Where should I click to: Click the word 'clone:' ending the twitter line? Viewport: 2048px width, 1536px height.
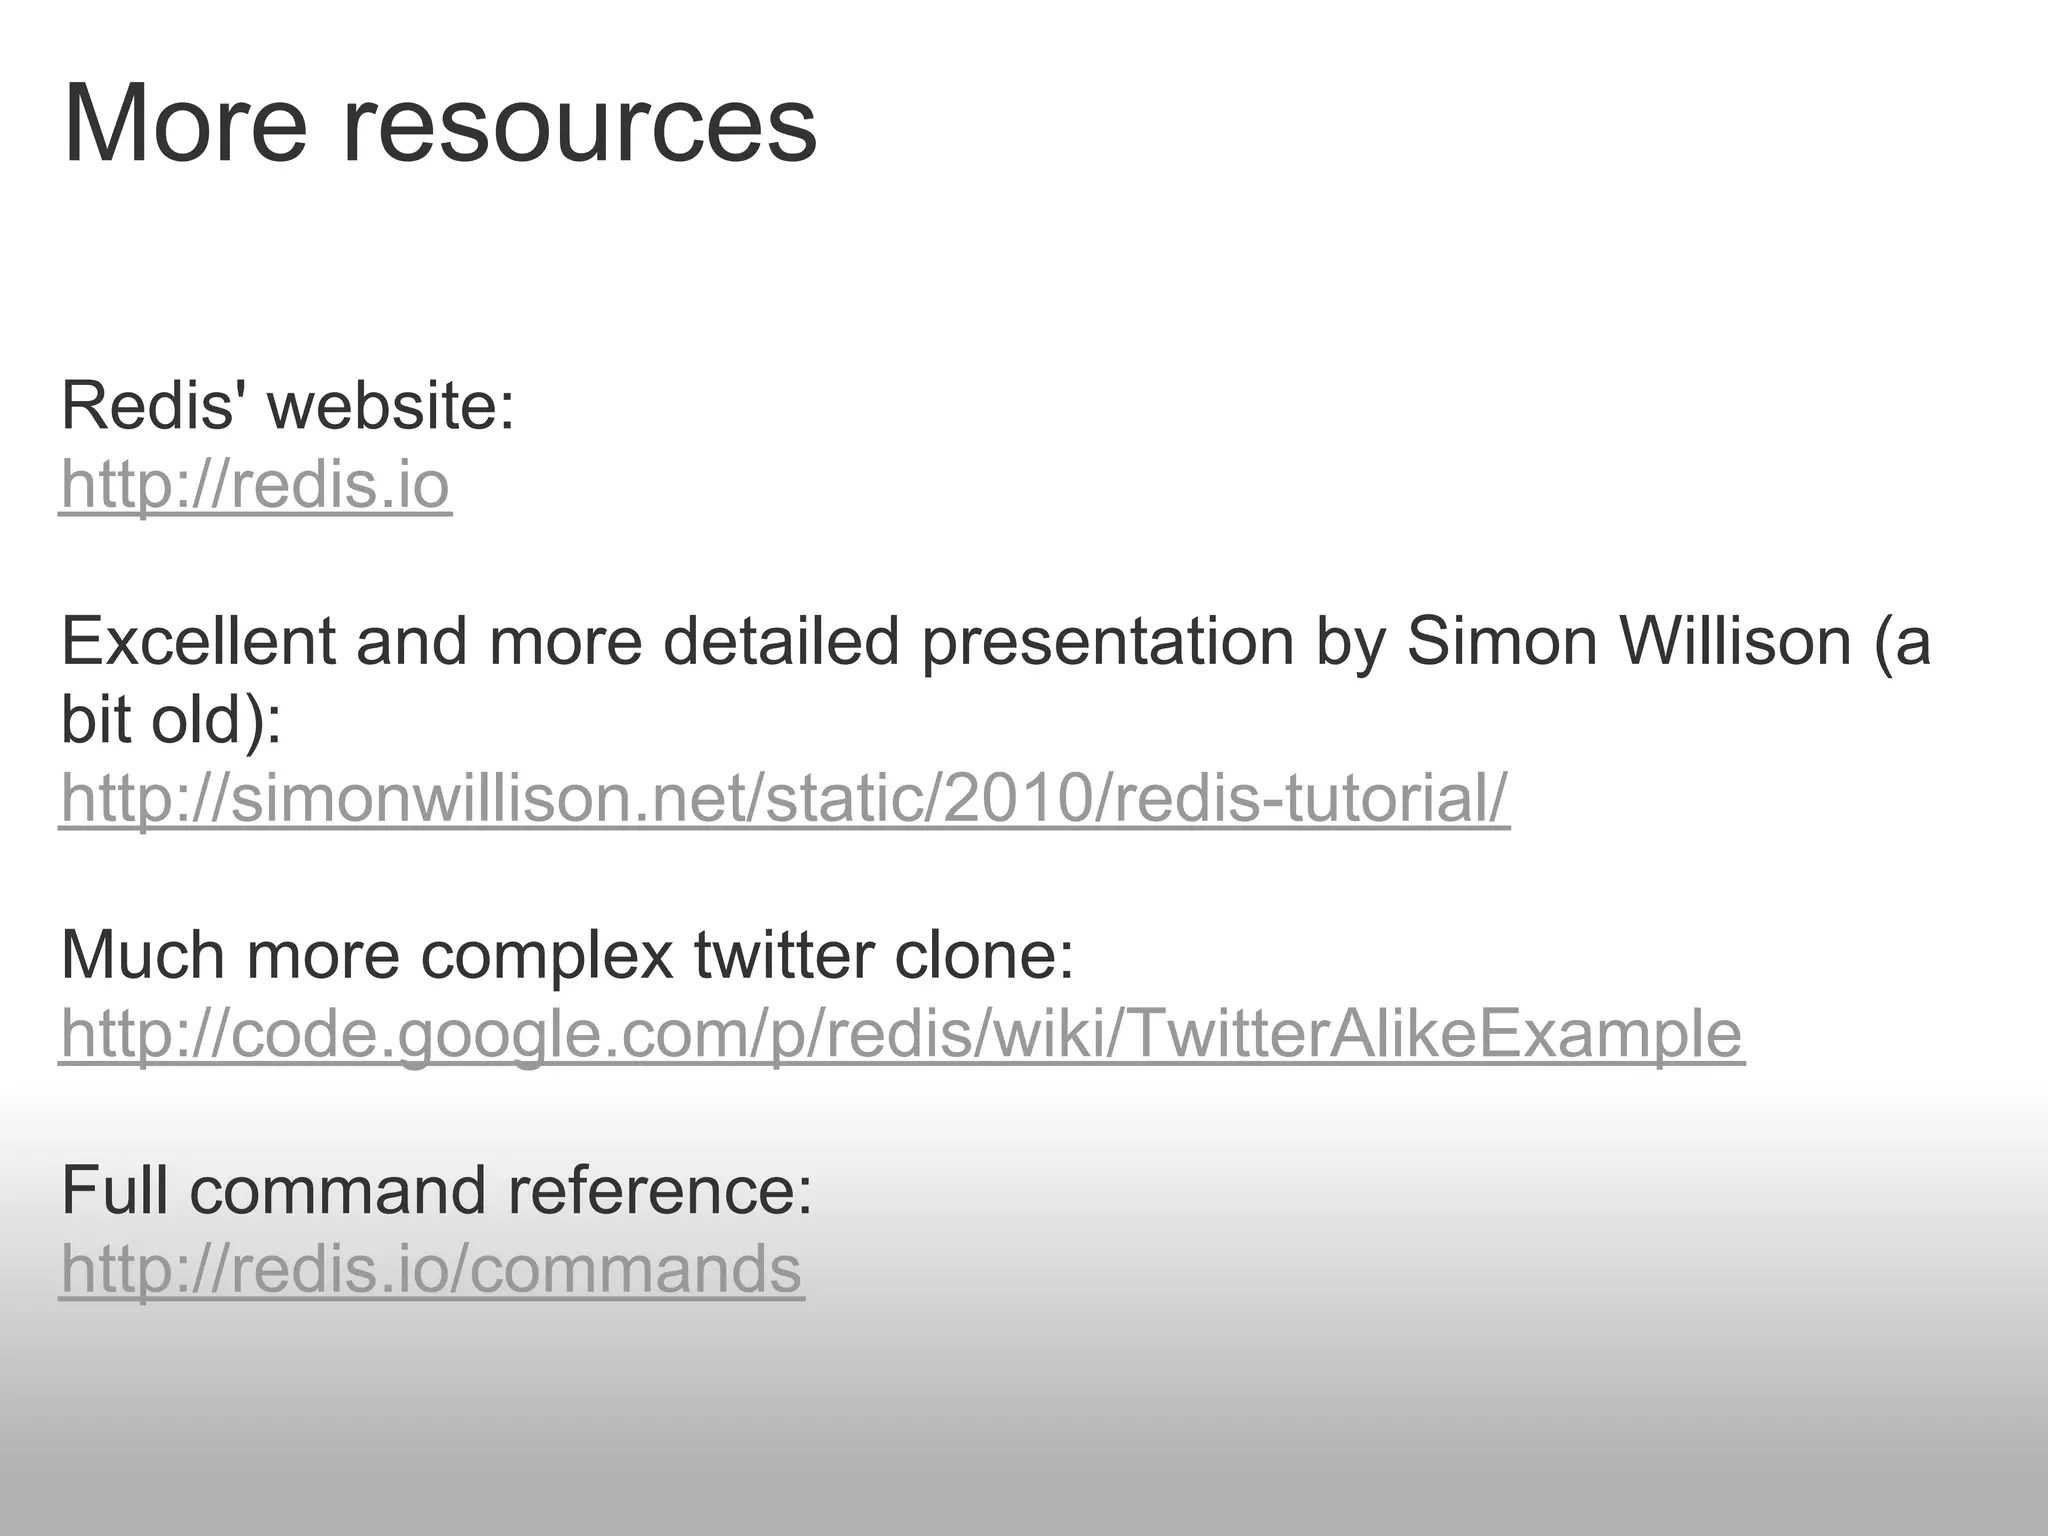(x=984, y=957)
